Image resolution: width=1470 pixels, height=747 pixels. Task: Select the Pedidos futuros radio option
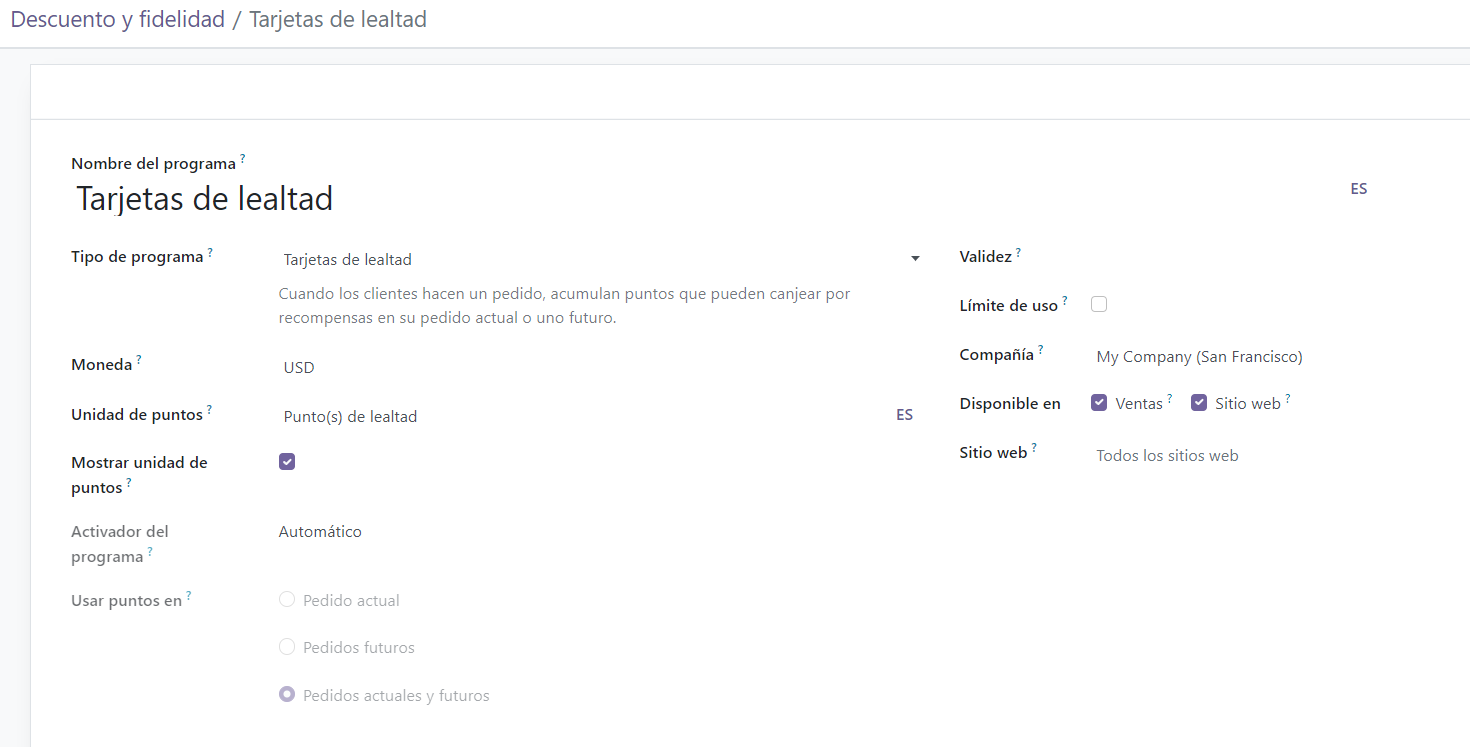pos(287,647)
